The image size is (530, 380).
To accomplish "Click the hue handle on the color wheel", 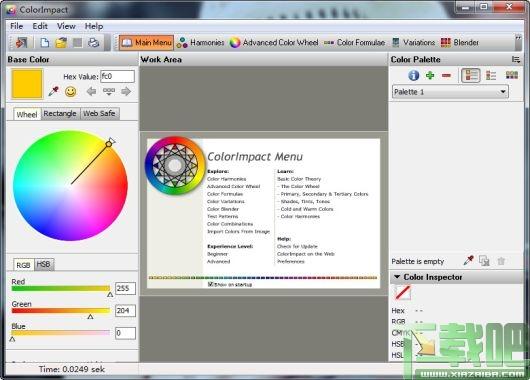I will [109, 144].
